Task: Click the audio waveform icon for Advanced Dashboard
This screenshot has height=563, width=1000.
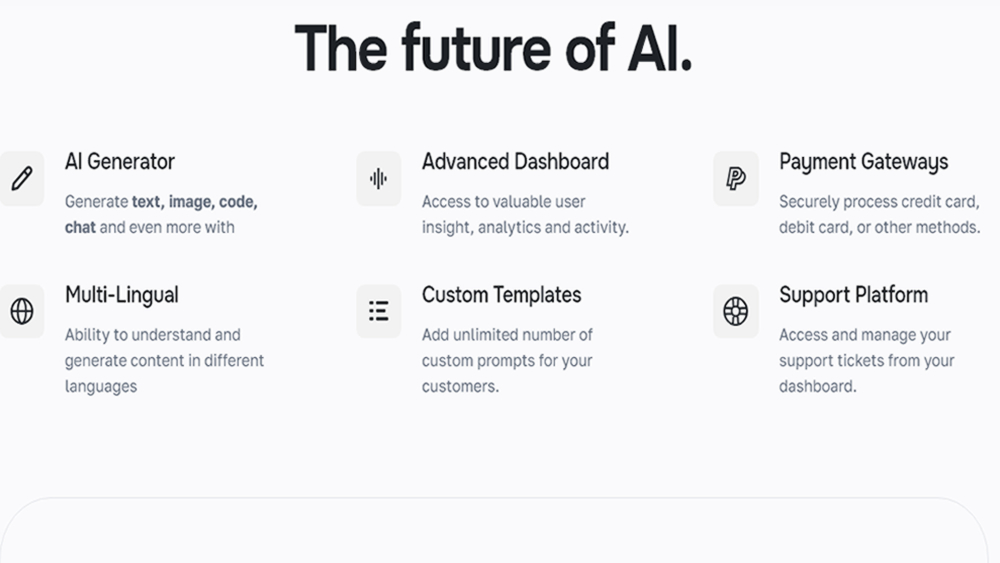Action: pyautogui.click(x=378, y=179)
